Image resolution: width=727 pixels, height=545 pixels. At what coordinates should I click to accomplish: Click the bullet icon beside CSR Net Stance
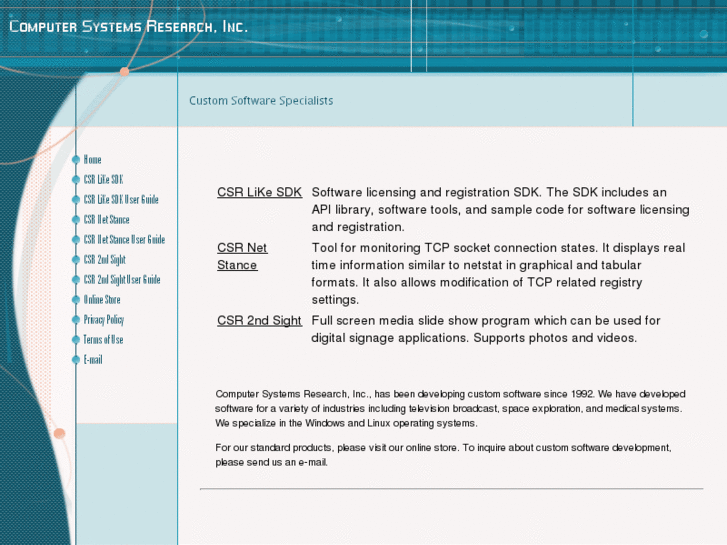coord(76,219)
